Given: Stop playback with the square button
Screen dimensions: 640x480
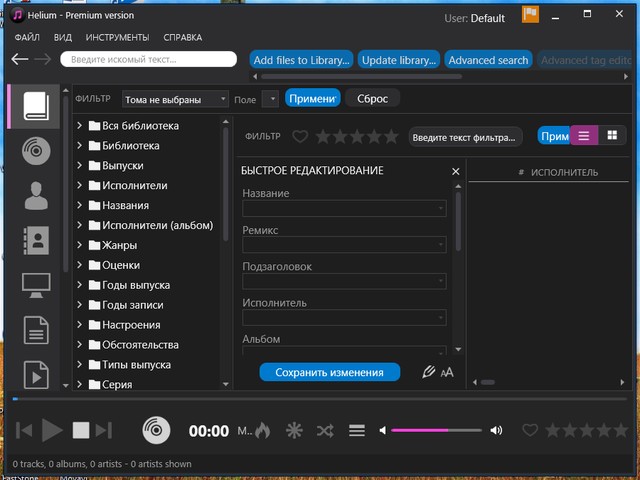Looking at the screenshot, I should (81, 430).
